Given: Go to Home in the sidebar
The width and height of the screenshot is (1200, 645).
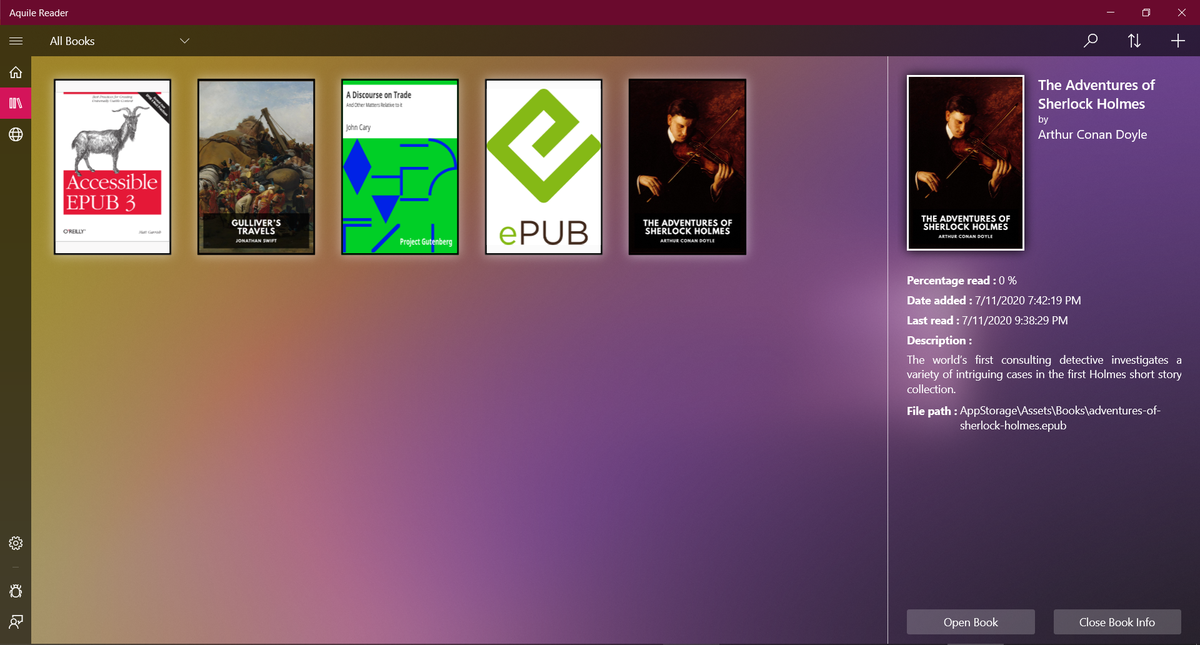Looking at the screenshot, I should 15,73.
